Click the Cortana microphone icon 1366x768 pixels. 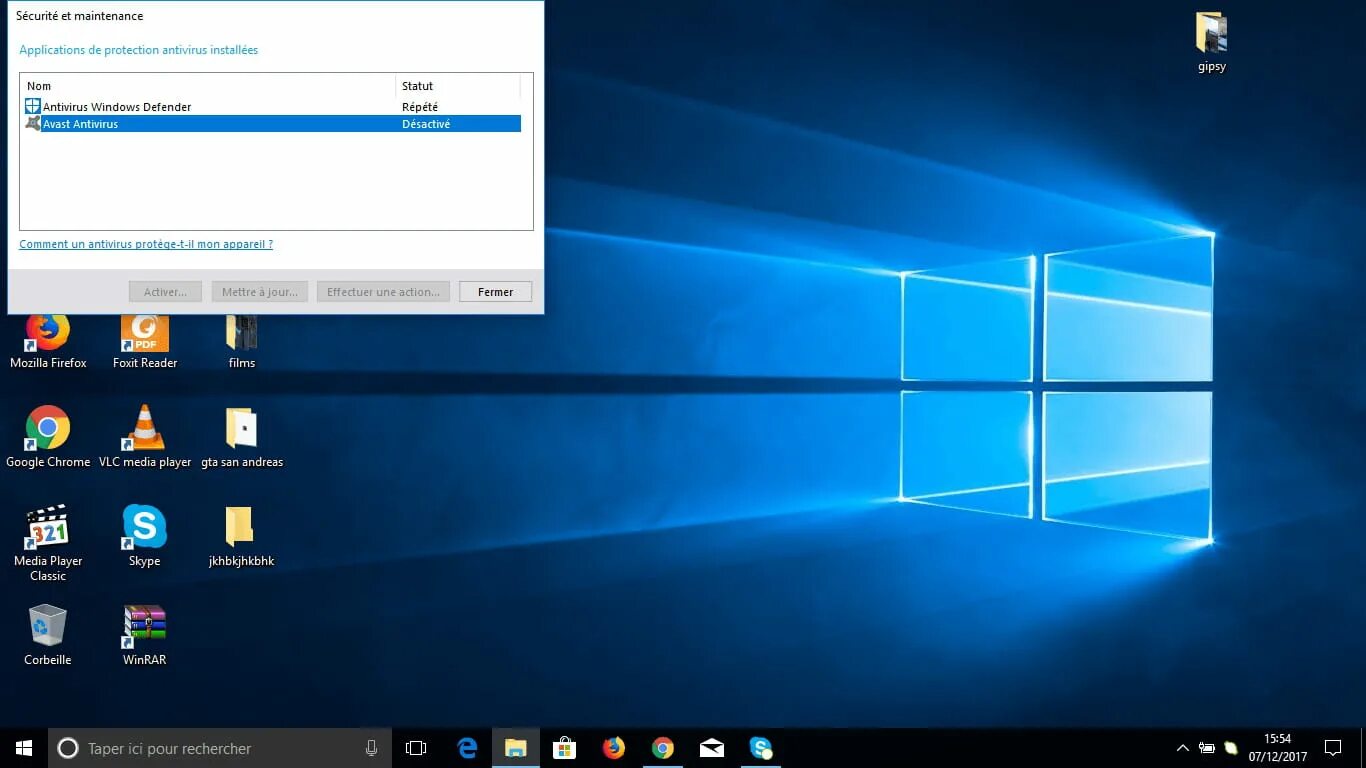pyautogui.click(x=371, y=748)
